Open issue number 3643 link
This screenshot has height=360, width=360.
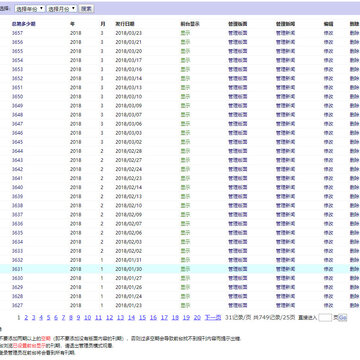click(x=17, y=160)
